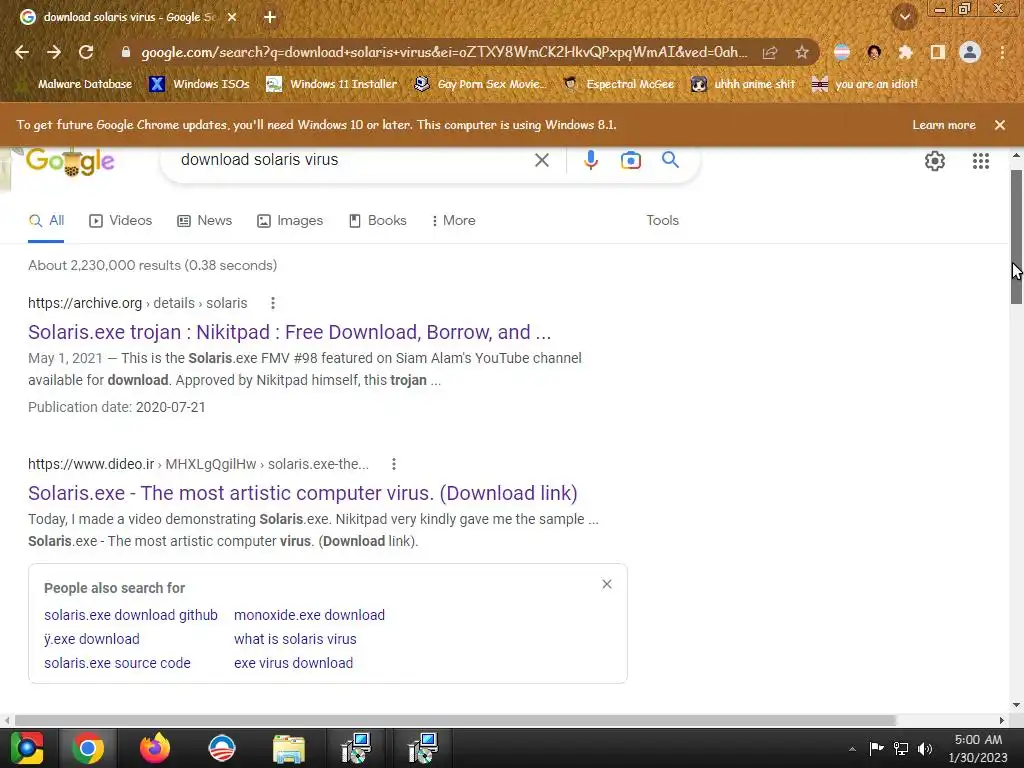Open the dideo.ir result options menu

[393, 464]
